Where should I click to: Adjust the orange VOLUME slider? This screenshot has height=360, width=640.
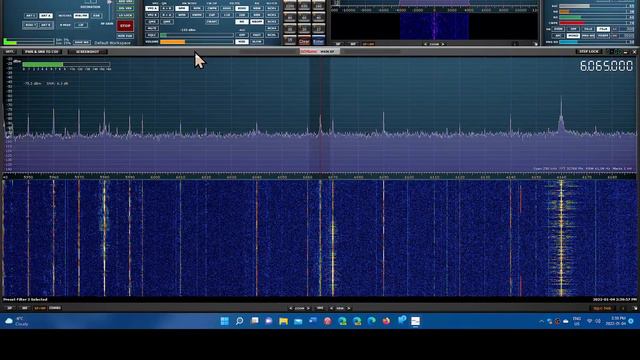(x=197, y=42)
